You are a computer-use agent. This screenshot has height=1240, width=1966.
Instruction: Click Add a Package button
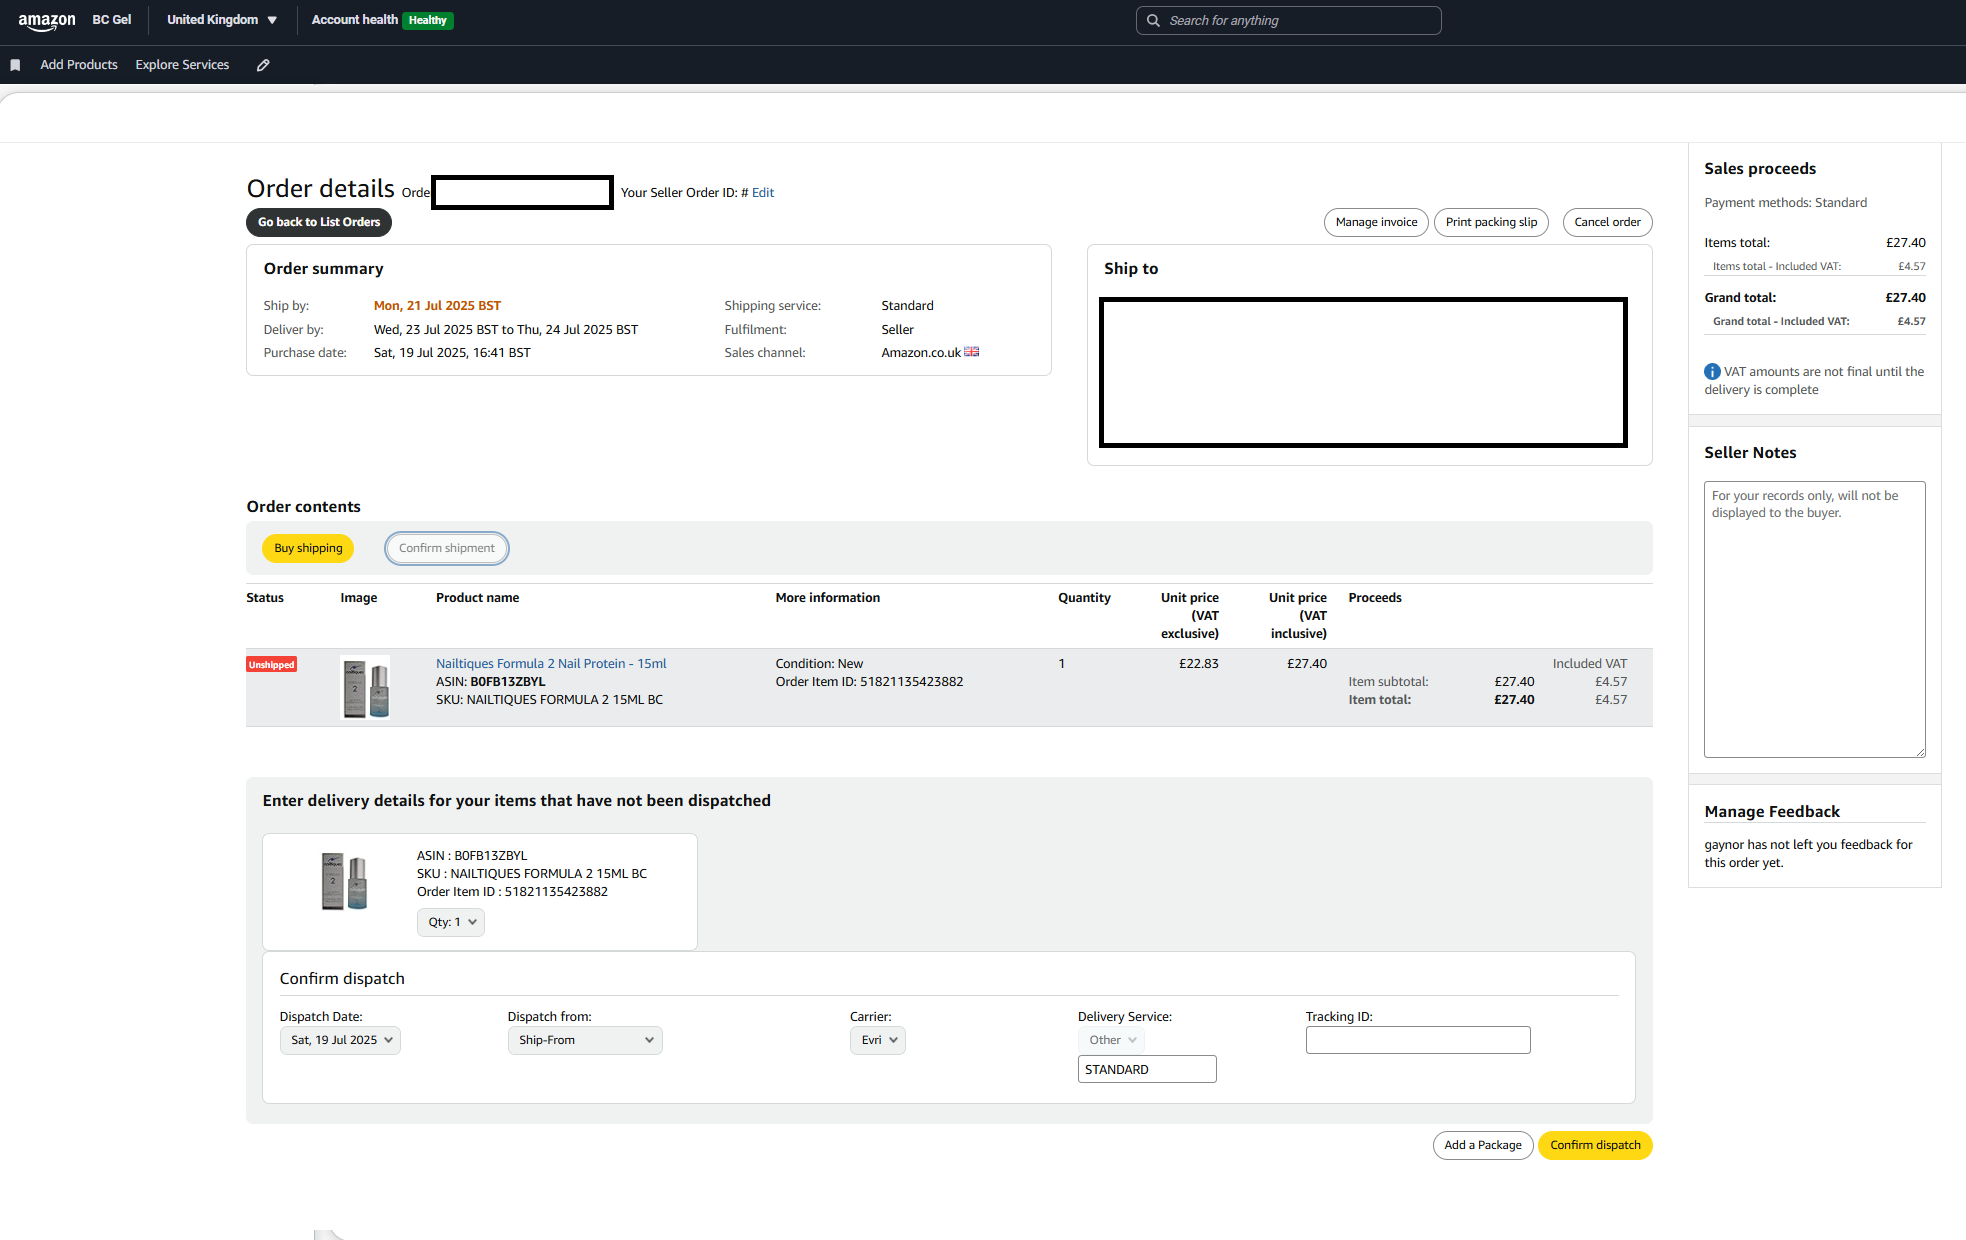click(1483, 1145)
